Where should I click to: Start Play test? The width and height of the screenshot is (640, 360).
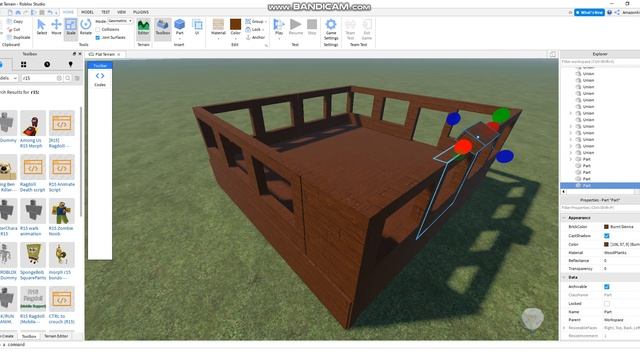279,25
